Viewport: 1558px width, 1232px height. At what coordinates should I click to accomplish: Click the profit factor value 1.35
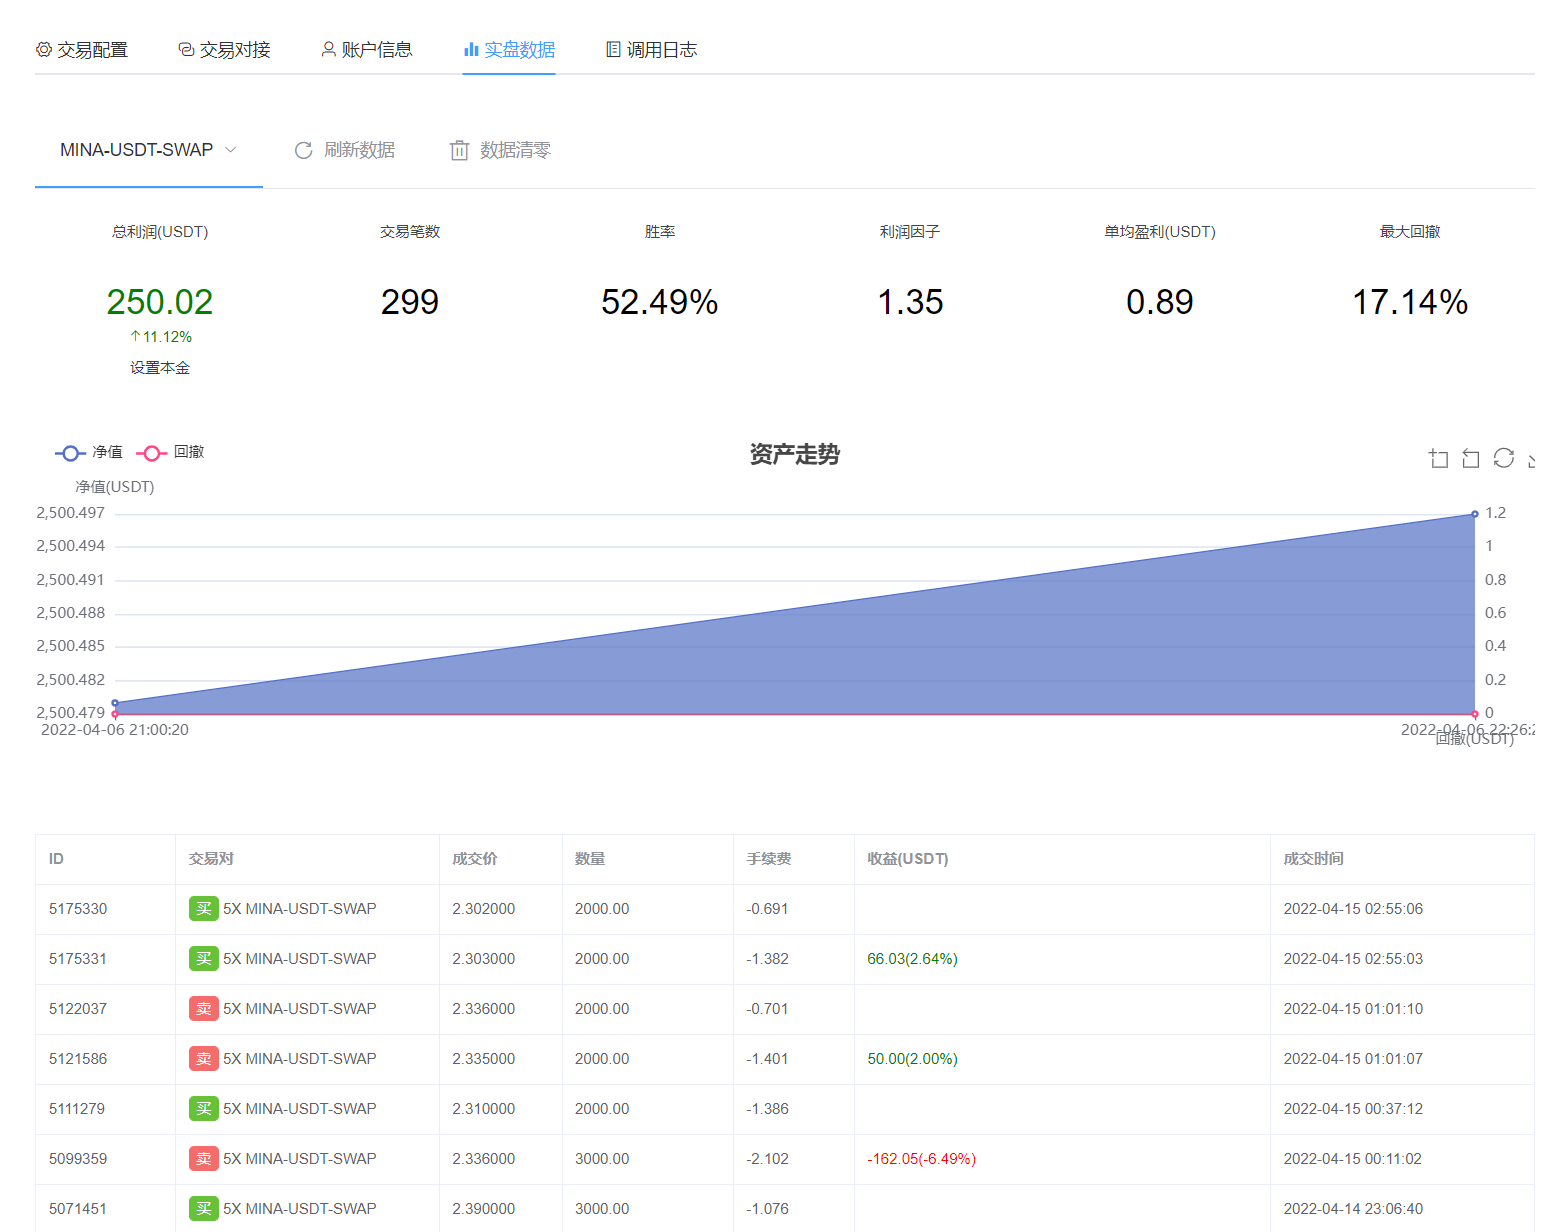coord(910,302)
